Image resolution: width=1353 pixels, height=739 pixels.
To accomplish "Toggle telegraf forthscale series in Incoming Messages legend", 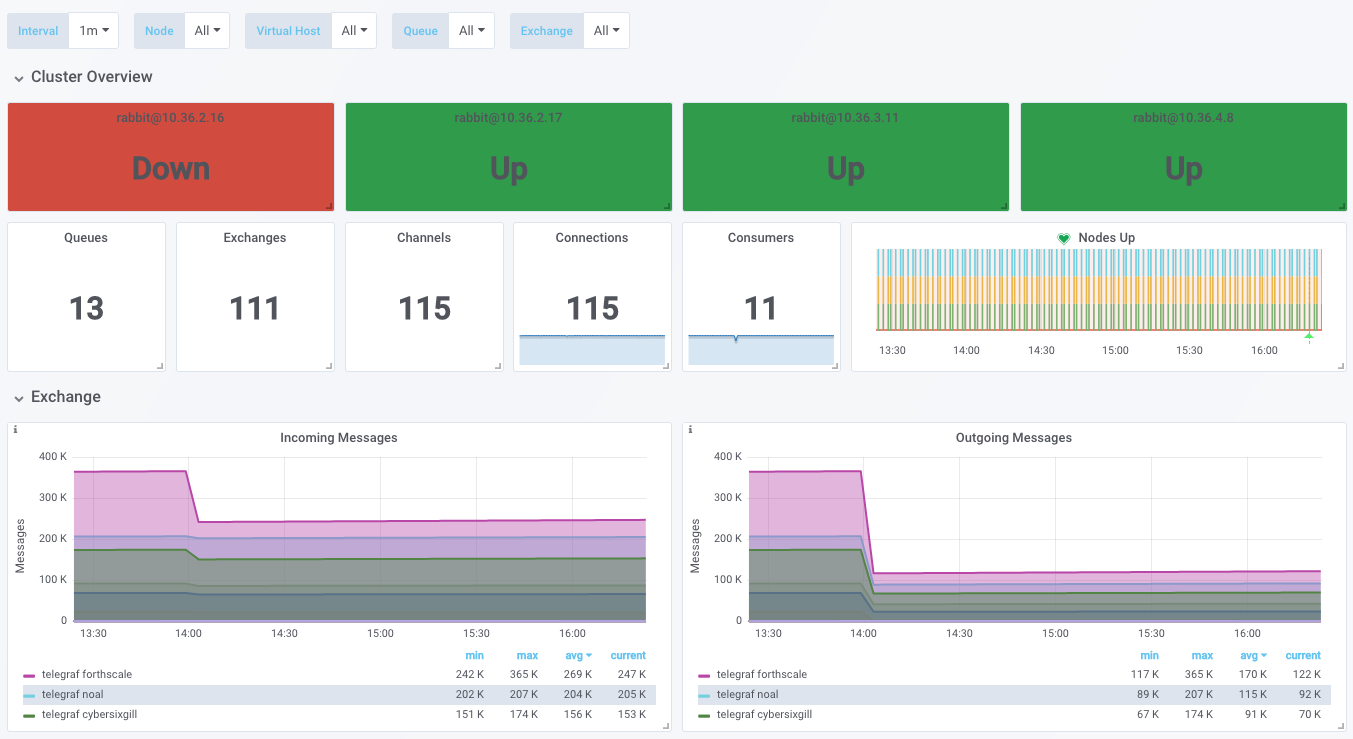I will [x=87, y=675].
